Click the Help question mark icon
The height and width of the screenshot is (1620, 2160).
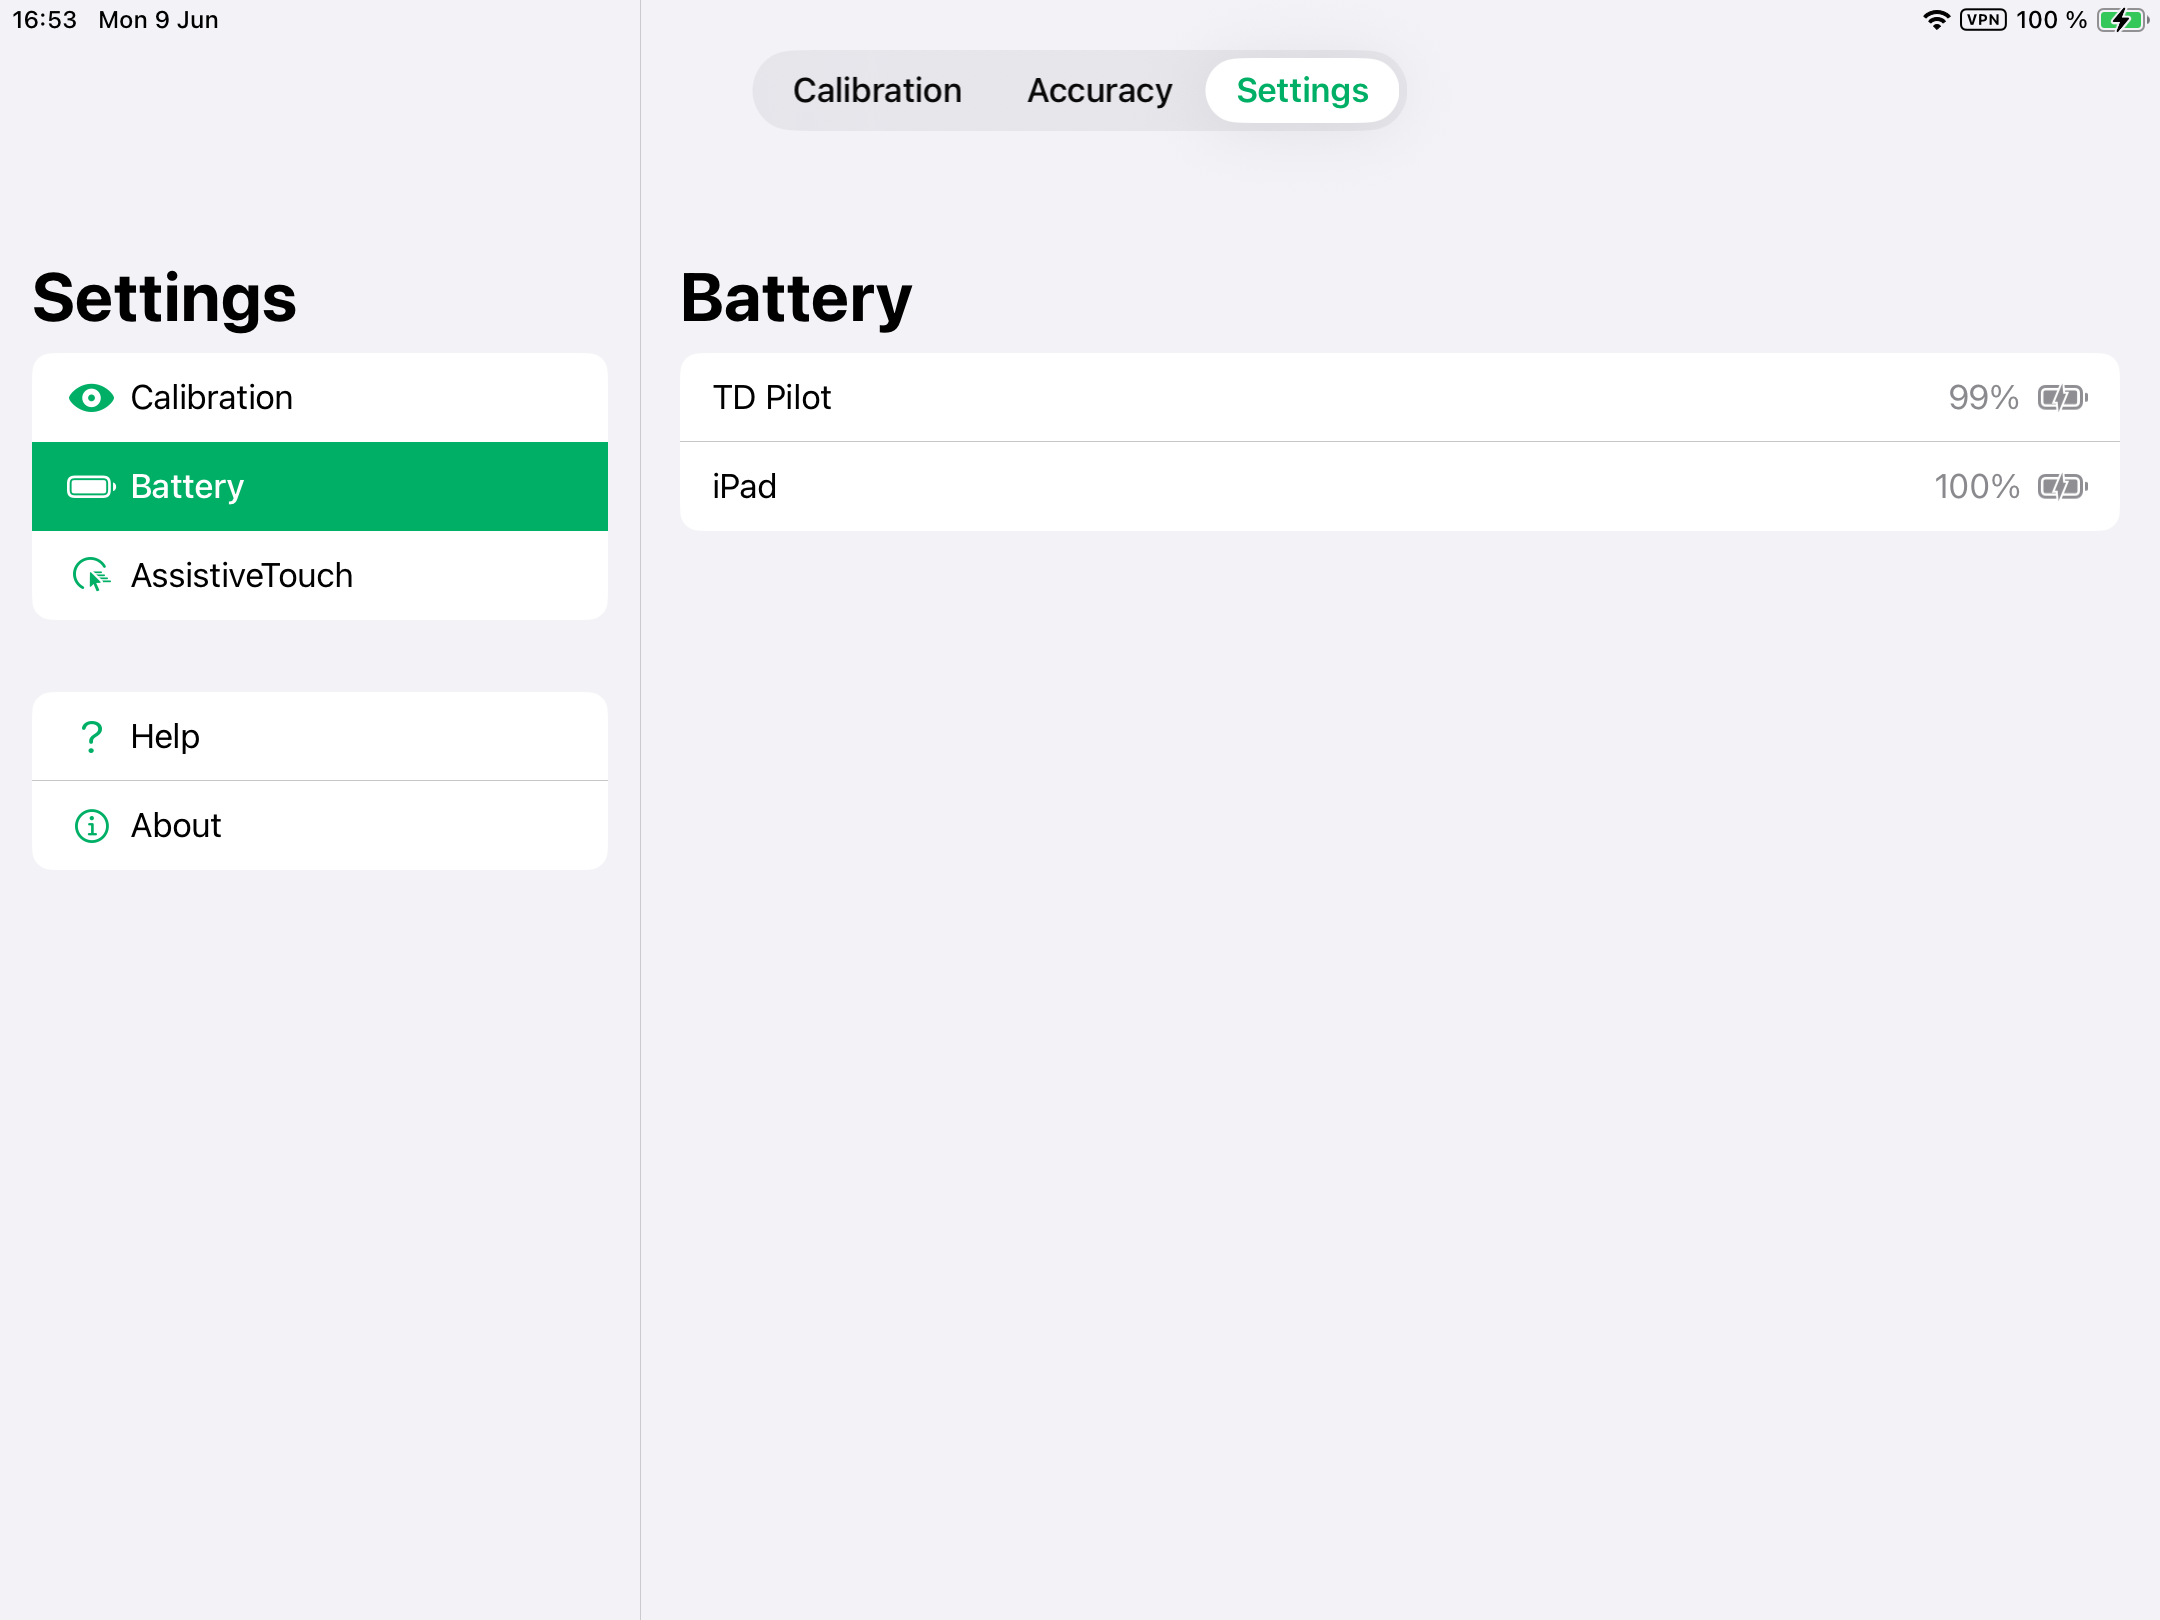tap(91, 737)
